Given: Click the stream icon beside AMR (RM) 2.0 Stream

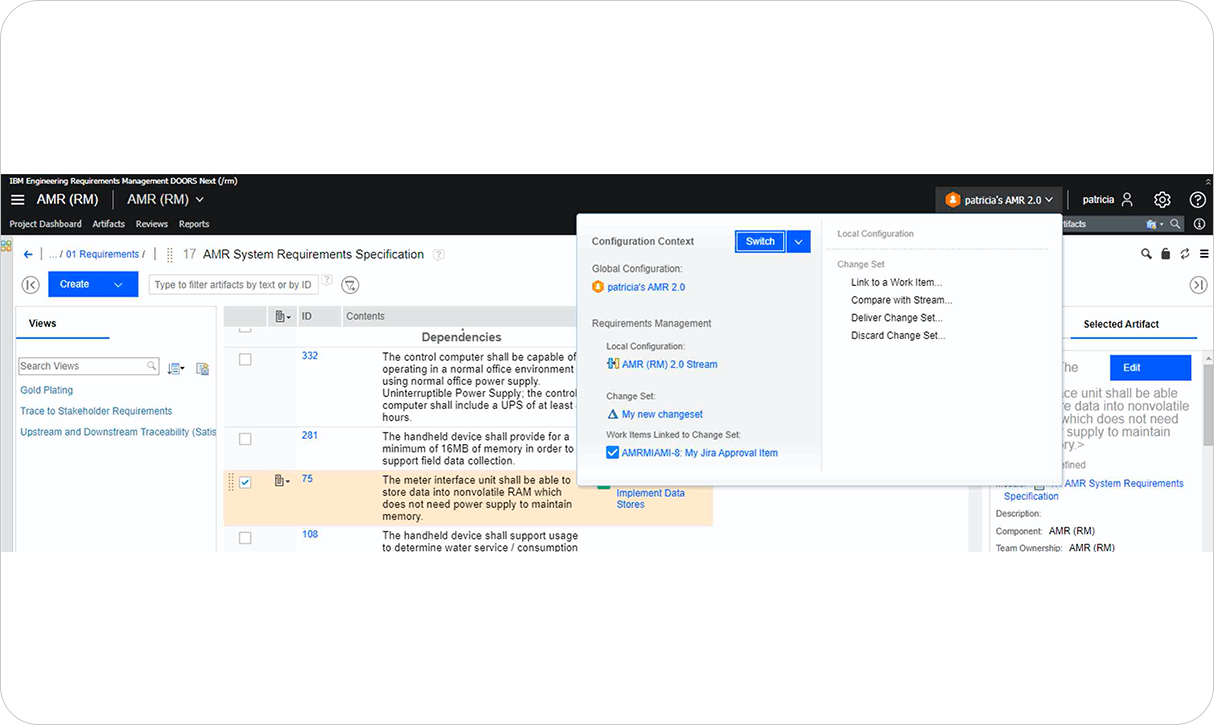Looking at the screenshot, I should [613, 364].
